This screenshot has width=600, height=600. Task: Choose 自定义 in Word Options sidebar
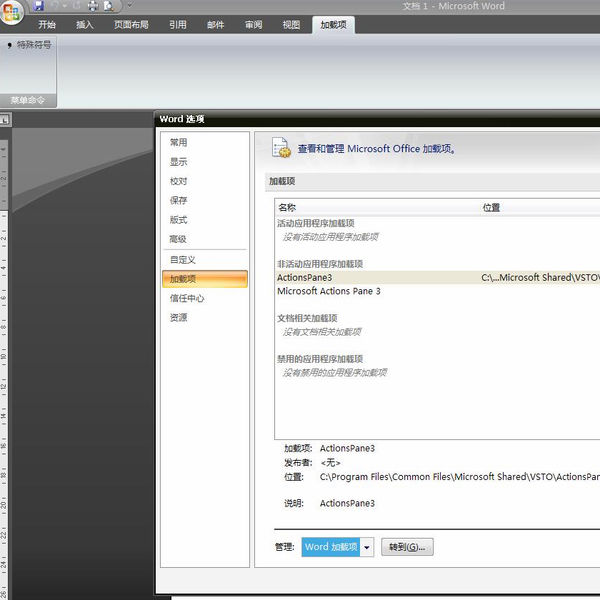(183, 260)
